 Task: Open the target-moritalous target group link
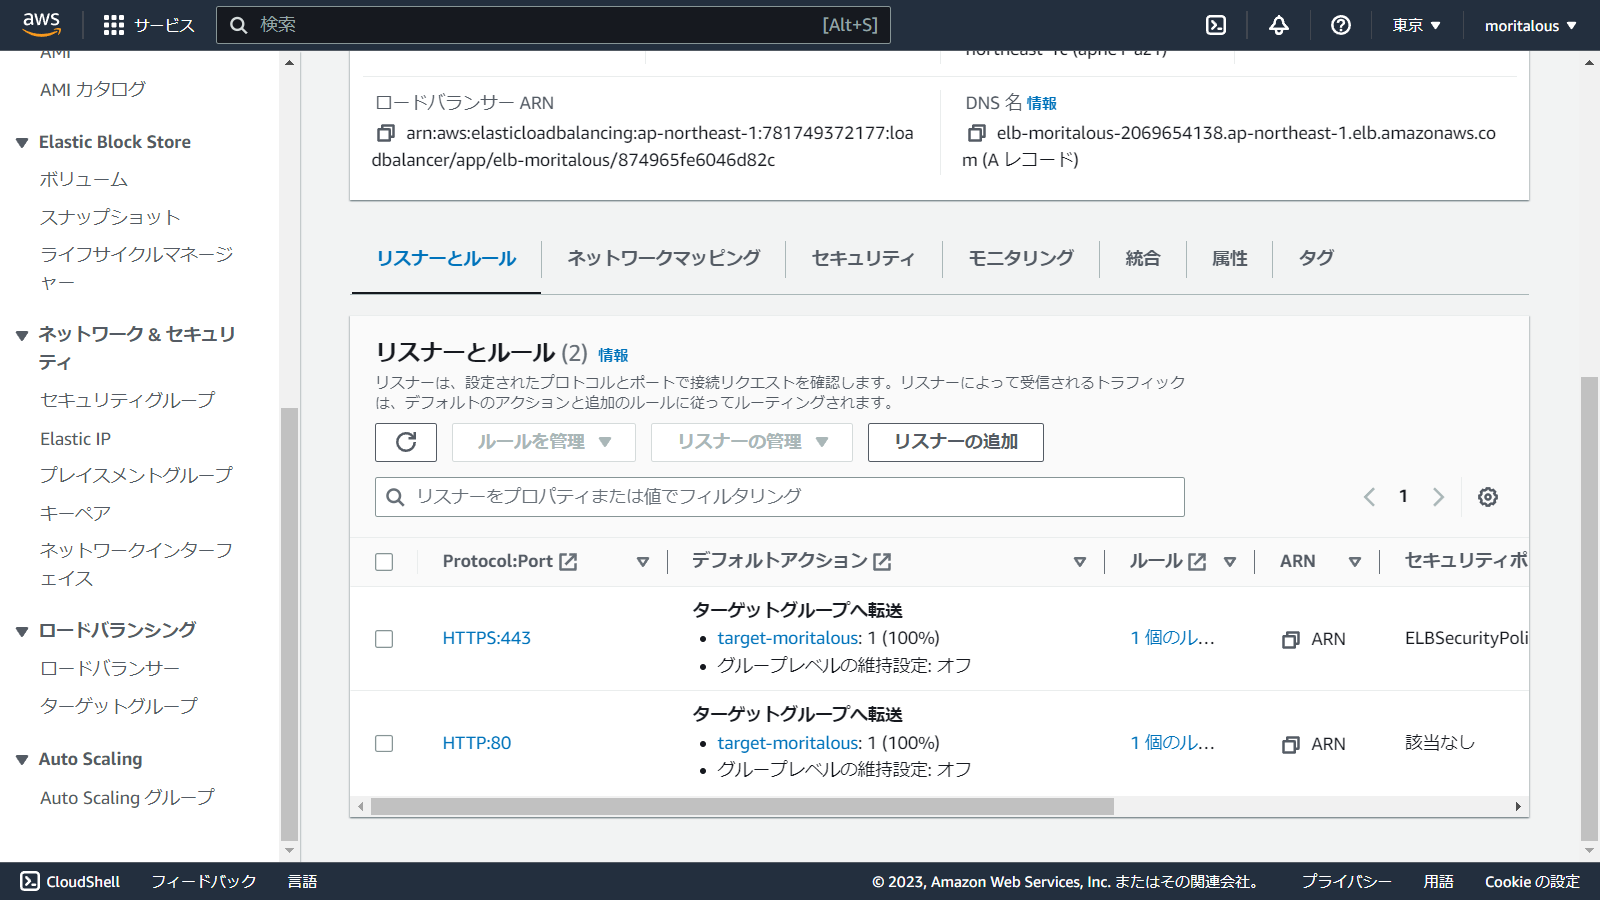(x=786, y=637)
